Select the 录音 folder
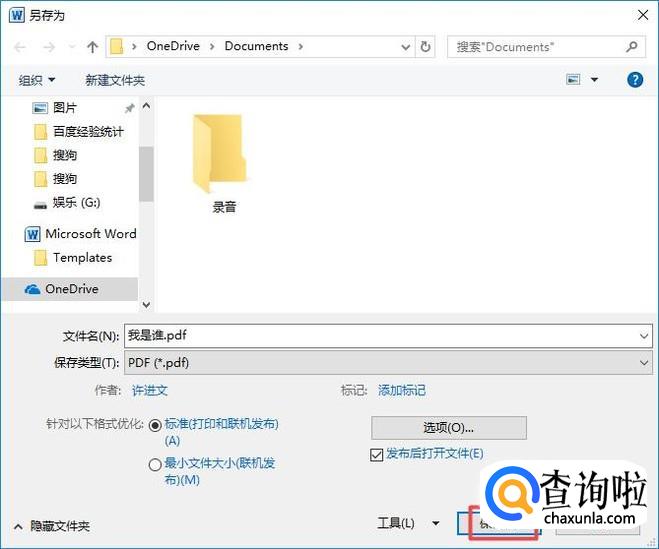The image size is (659, 549). click(x=222, y=164)
